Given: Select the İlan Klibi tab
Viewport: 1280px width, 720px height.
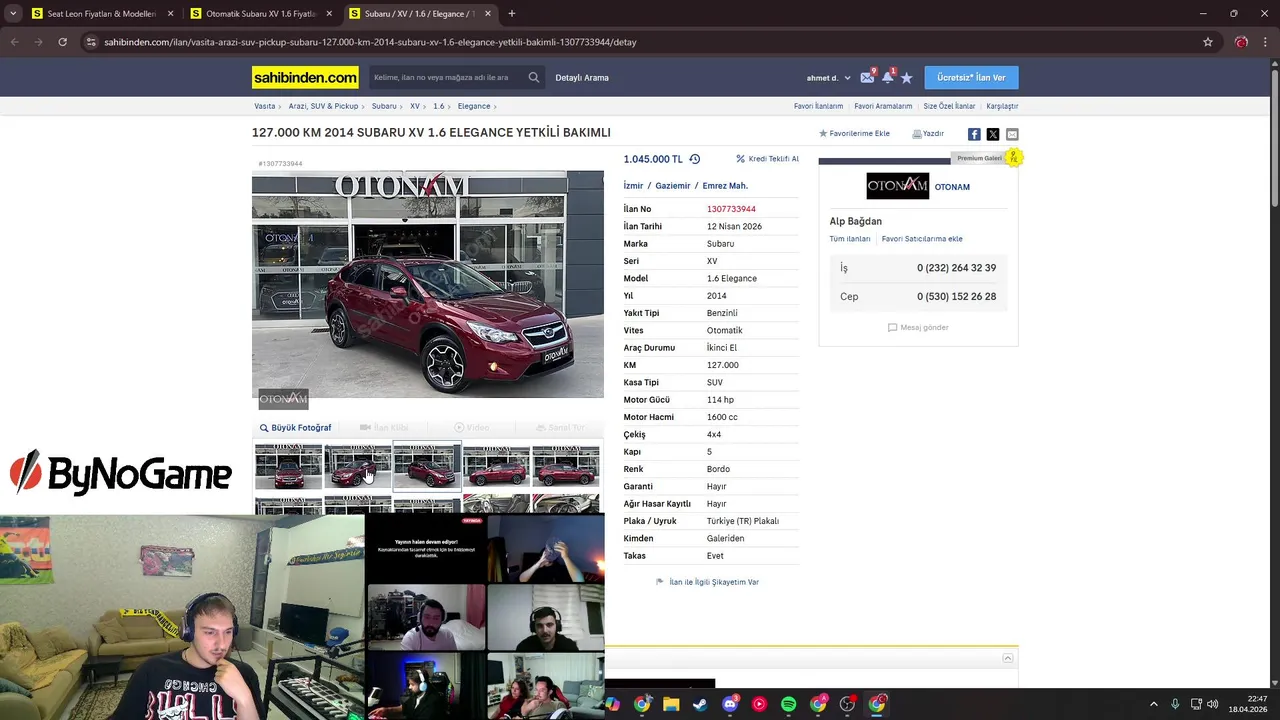Looking at the screenshot, I should click(384, 428).
